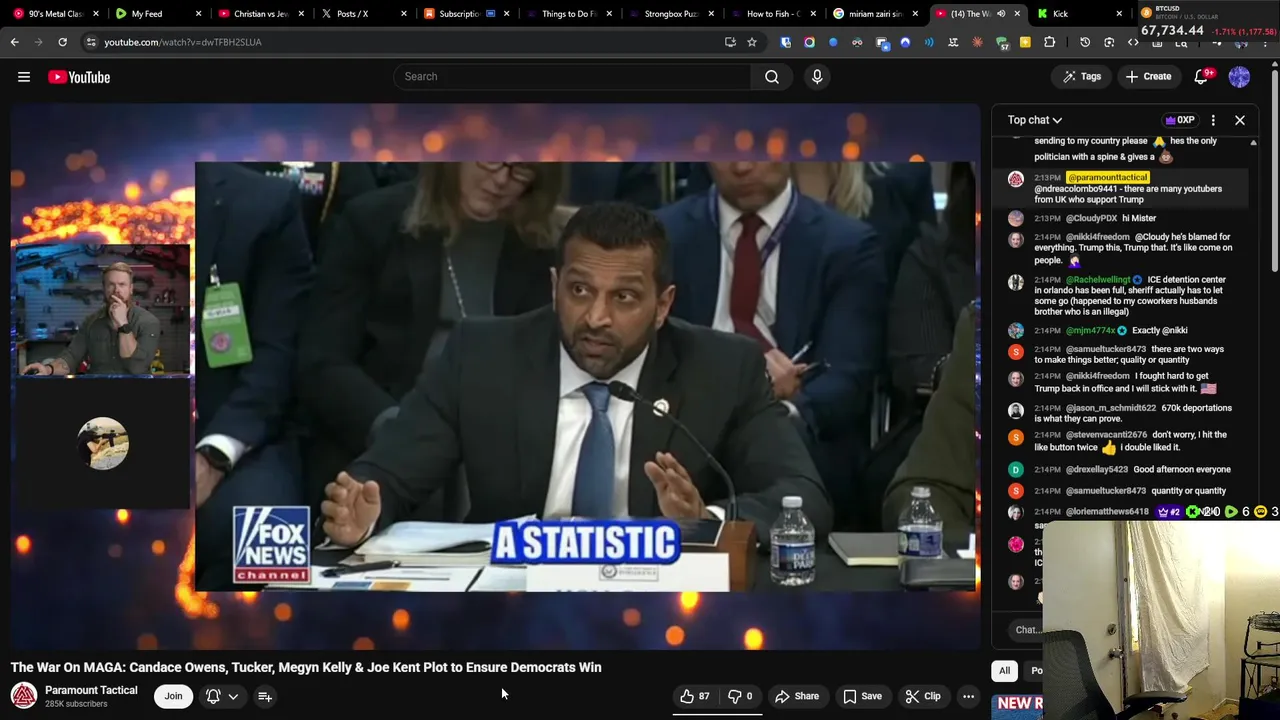The height and width of the screenshot is (720, 1280).
Task: Dislike the video with thumbs down
Action: [740, 696]
